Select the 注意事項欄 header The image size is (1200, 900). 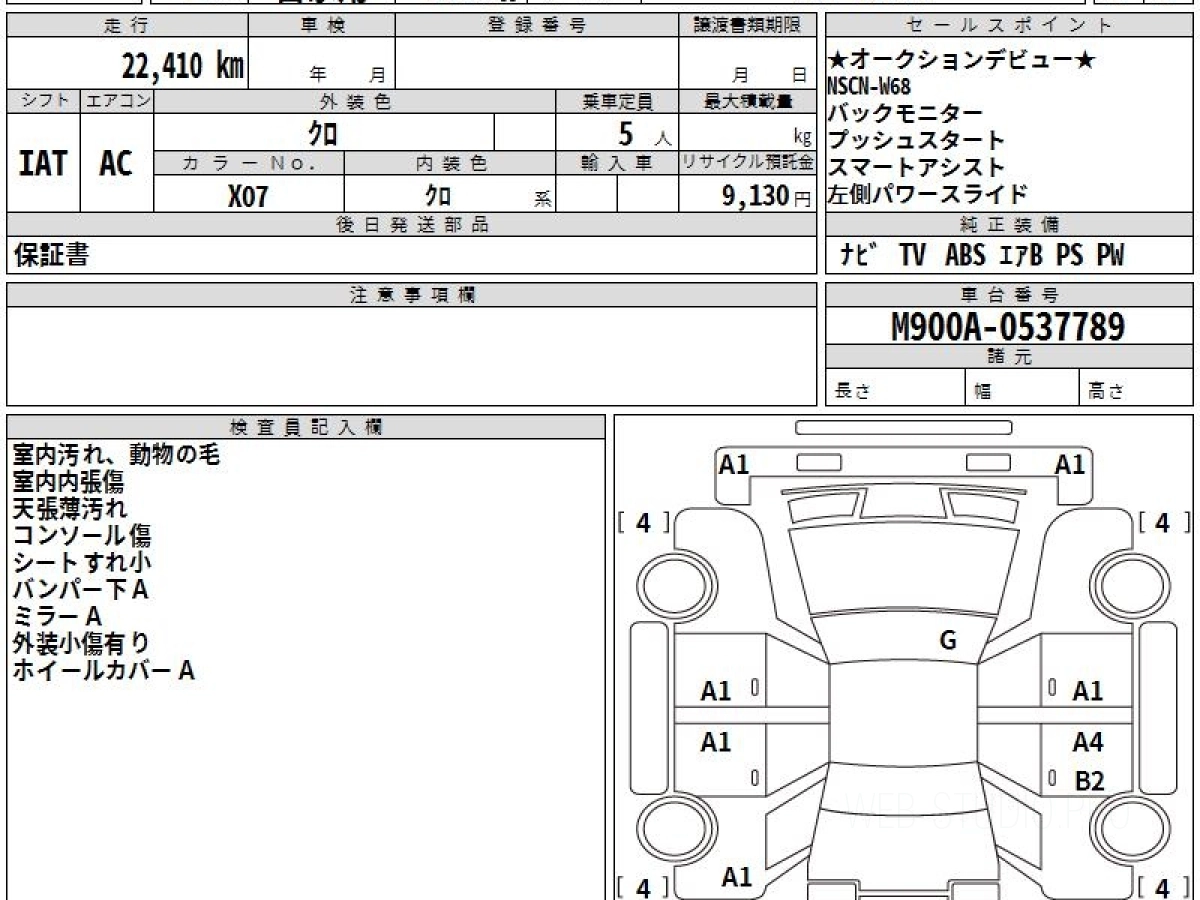tap(411, 295)
